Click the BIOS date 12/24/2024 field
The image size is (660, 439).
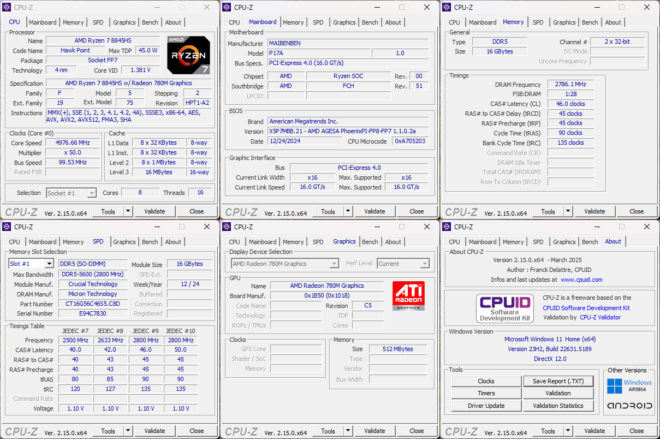coord(305,141)
